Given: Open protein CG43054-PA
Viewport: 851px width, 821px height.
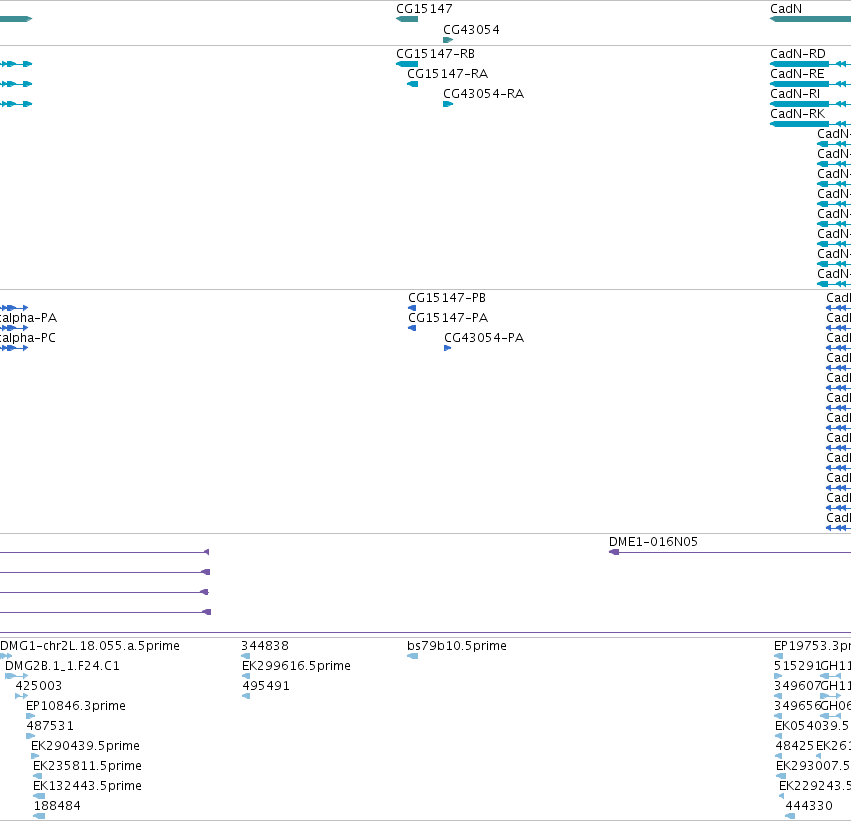Looking at the screenshot, I should tap(484, 338).
